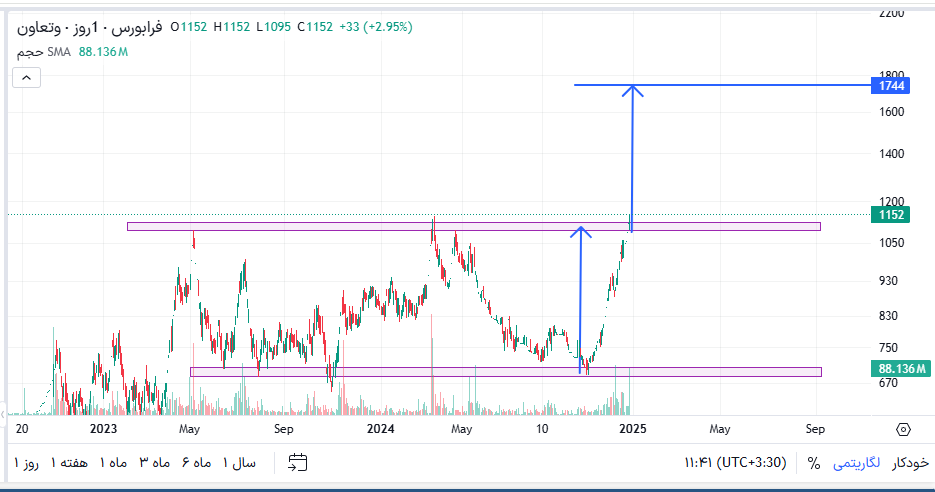Click the 2025 label on the time axis

[633, 429]
